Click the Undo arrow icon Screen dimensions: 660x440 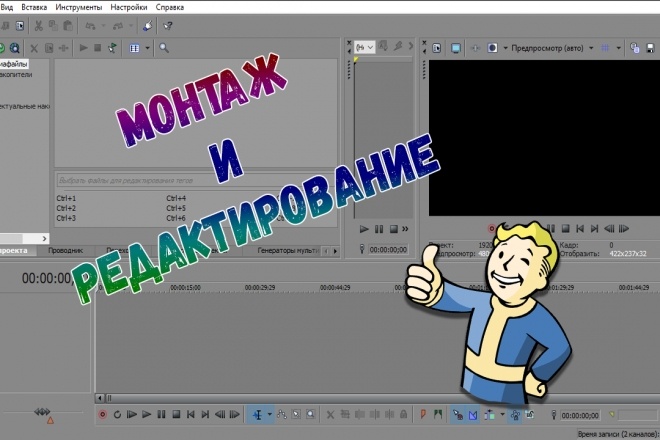point(90,26)
